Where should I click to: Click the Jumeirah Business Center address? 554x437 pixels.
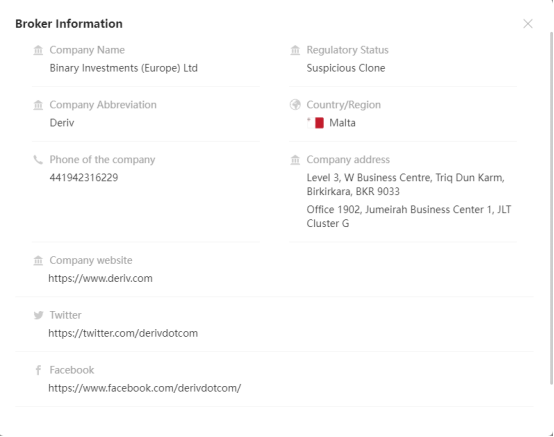tap(409, 216)
